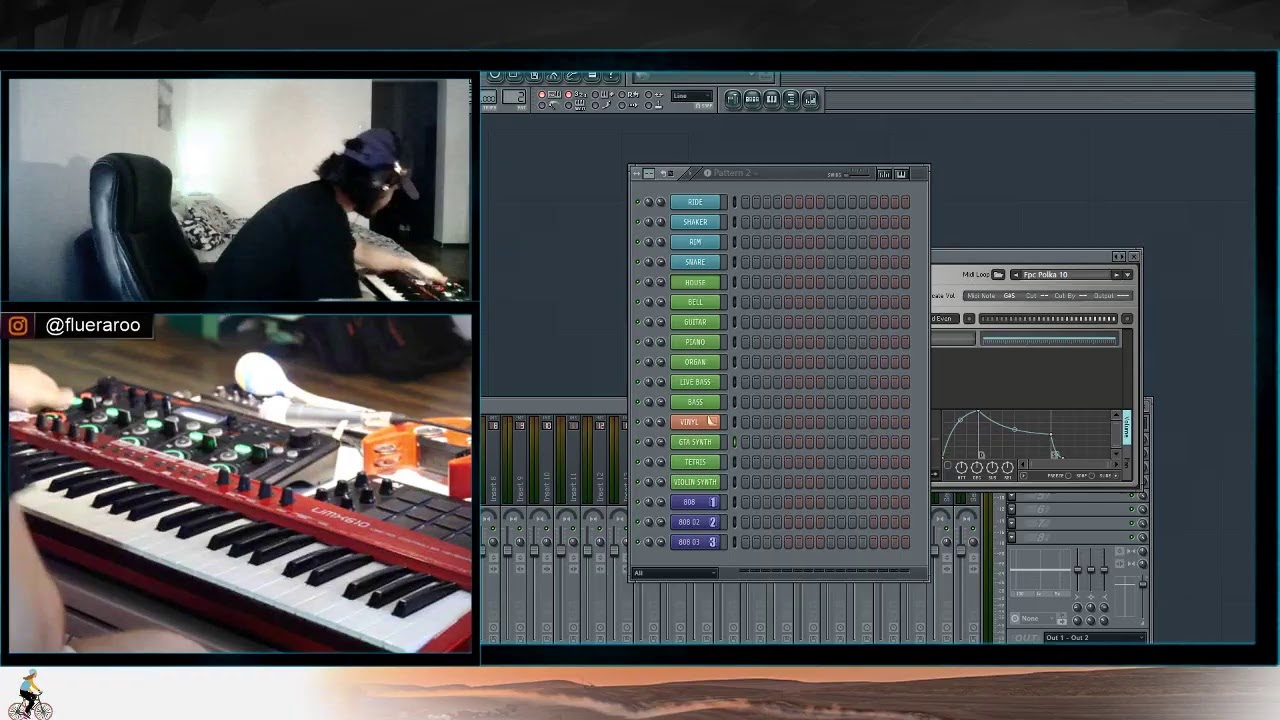Select the 808 02 channel button

point(695,522)
